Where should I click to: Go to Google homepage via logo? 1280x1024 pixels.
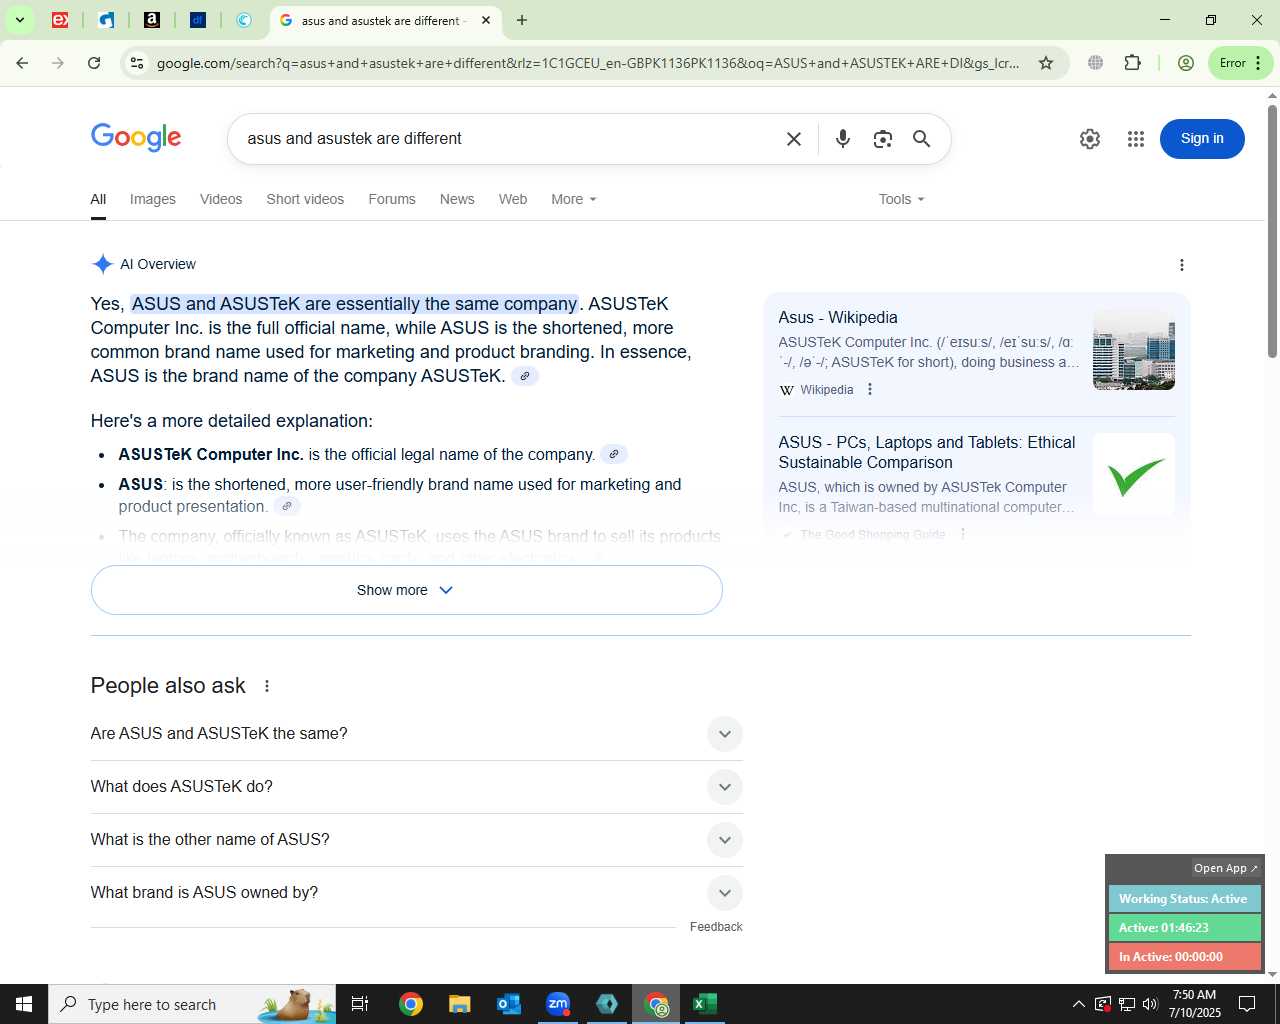[x=136, y=138]
